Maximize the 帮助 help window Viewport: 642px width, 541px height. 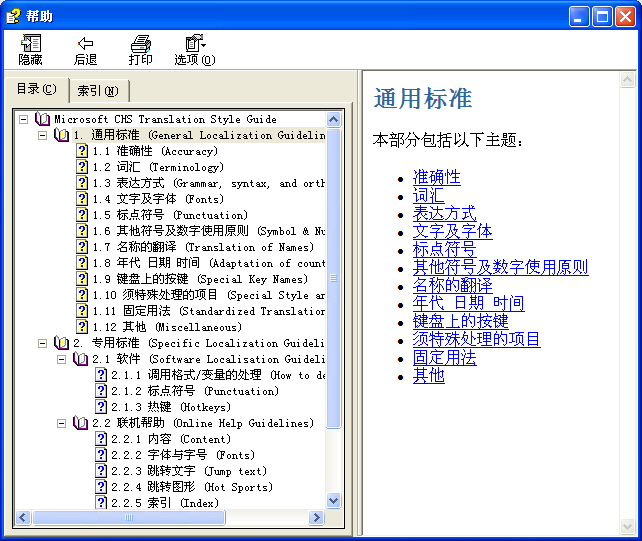tap(602, 17)
